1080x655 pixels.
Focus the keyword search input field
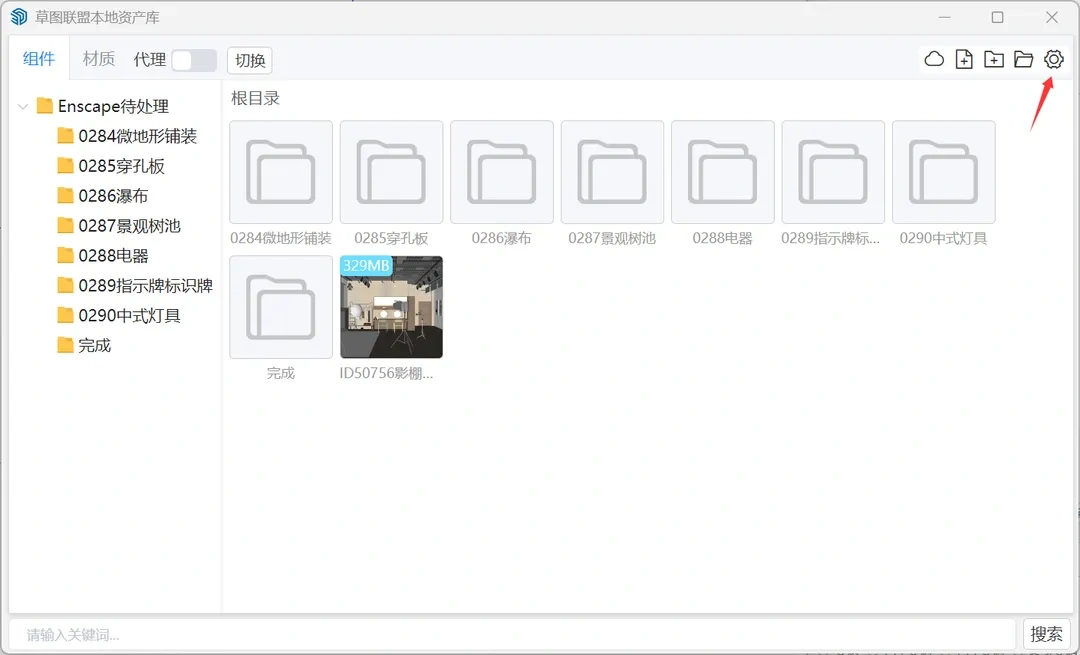point(512,634)
